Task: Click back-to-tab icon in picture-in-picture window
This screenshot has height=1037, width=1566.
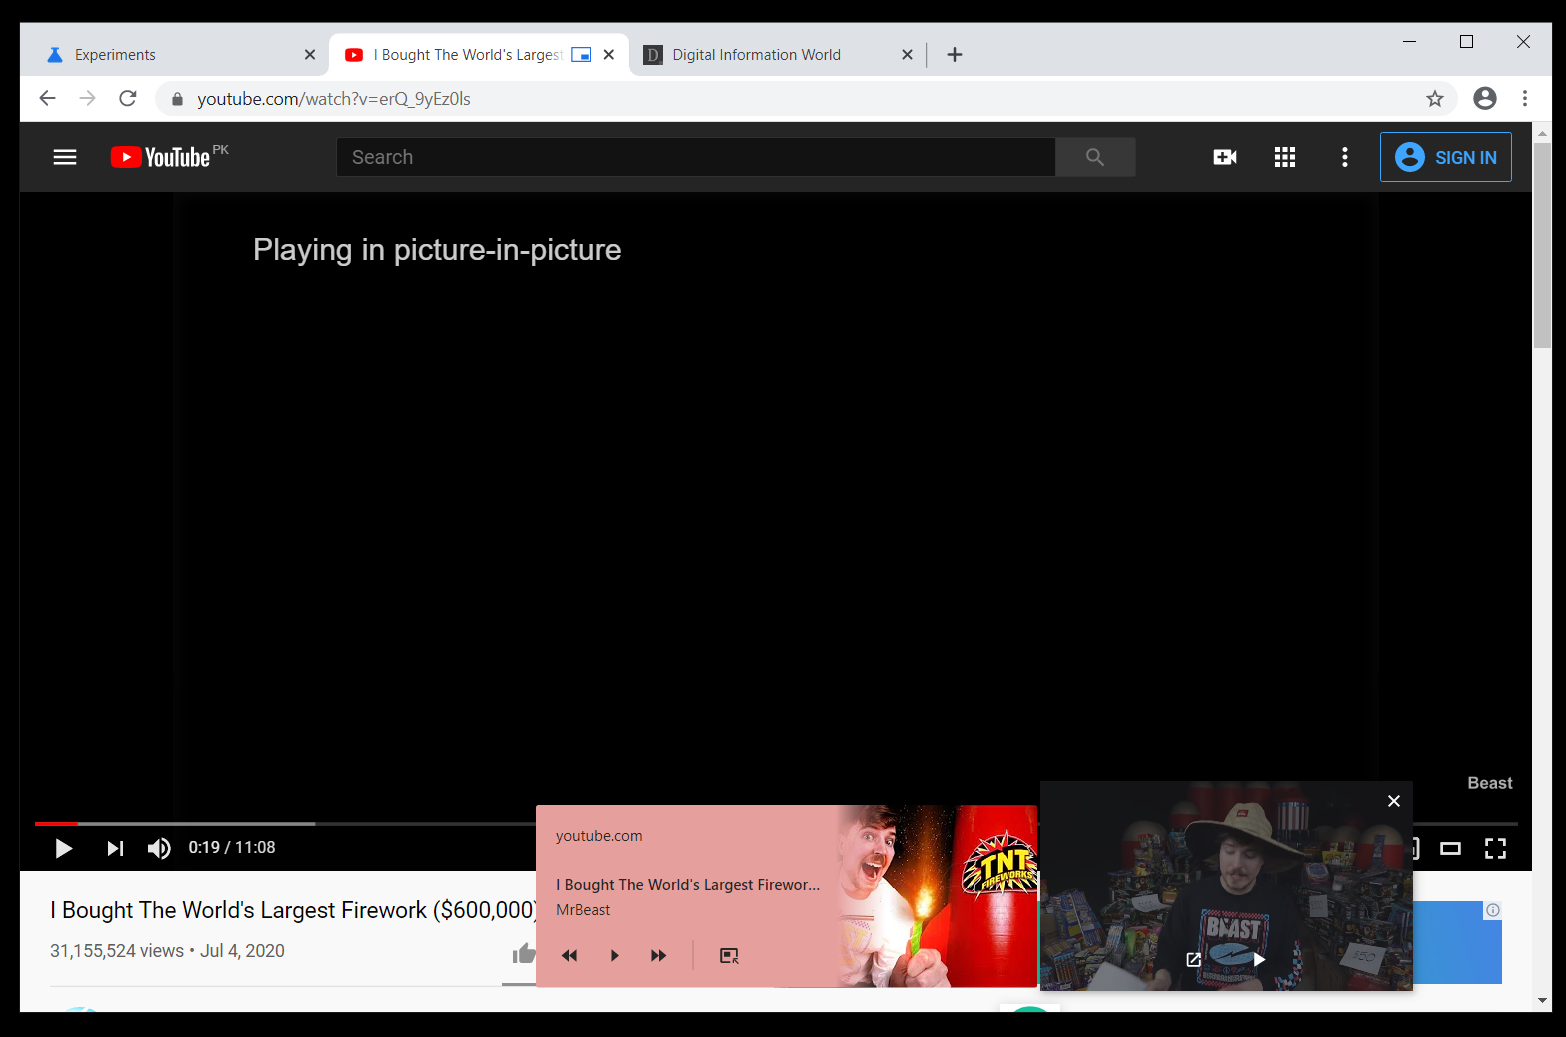Action: tap(1194, 959)
